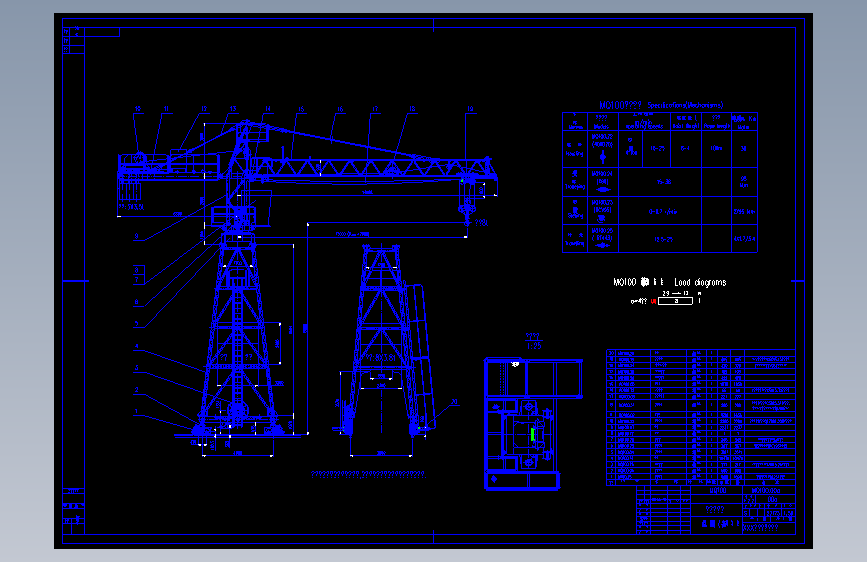Select balloon number 14 label
Screen dimensions: 867x562
[268, 109]
